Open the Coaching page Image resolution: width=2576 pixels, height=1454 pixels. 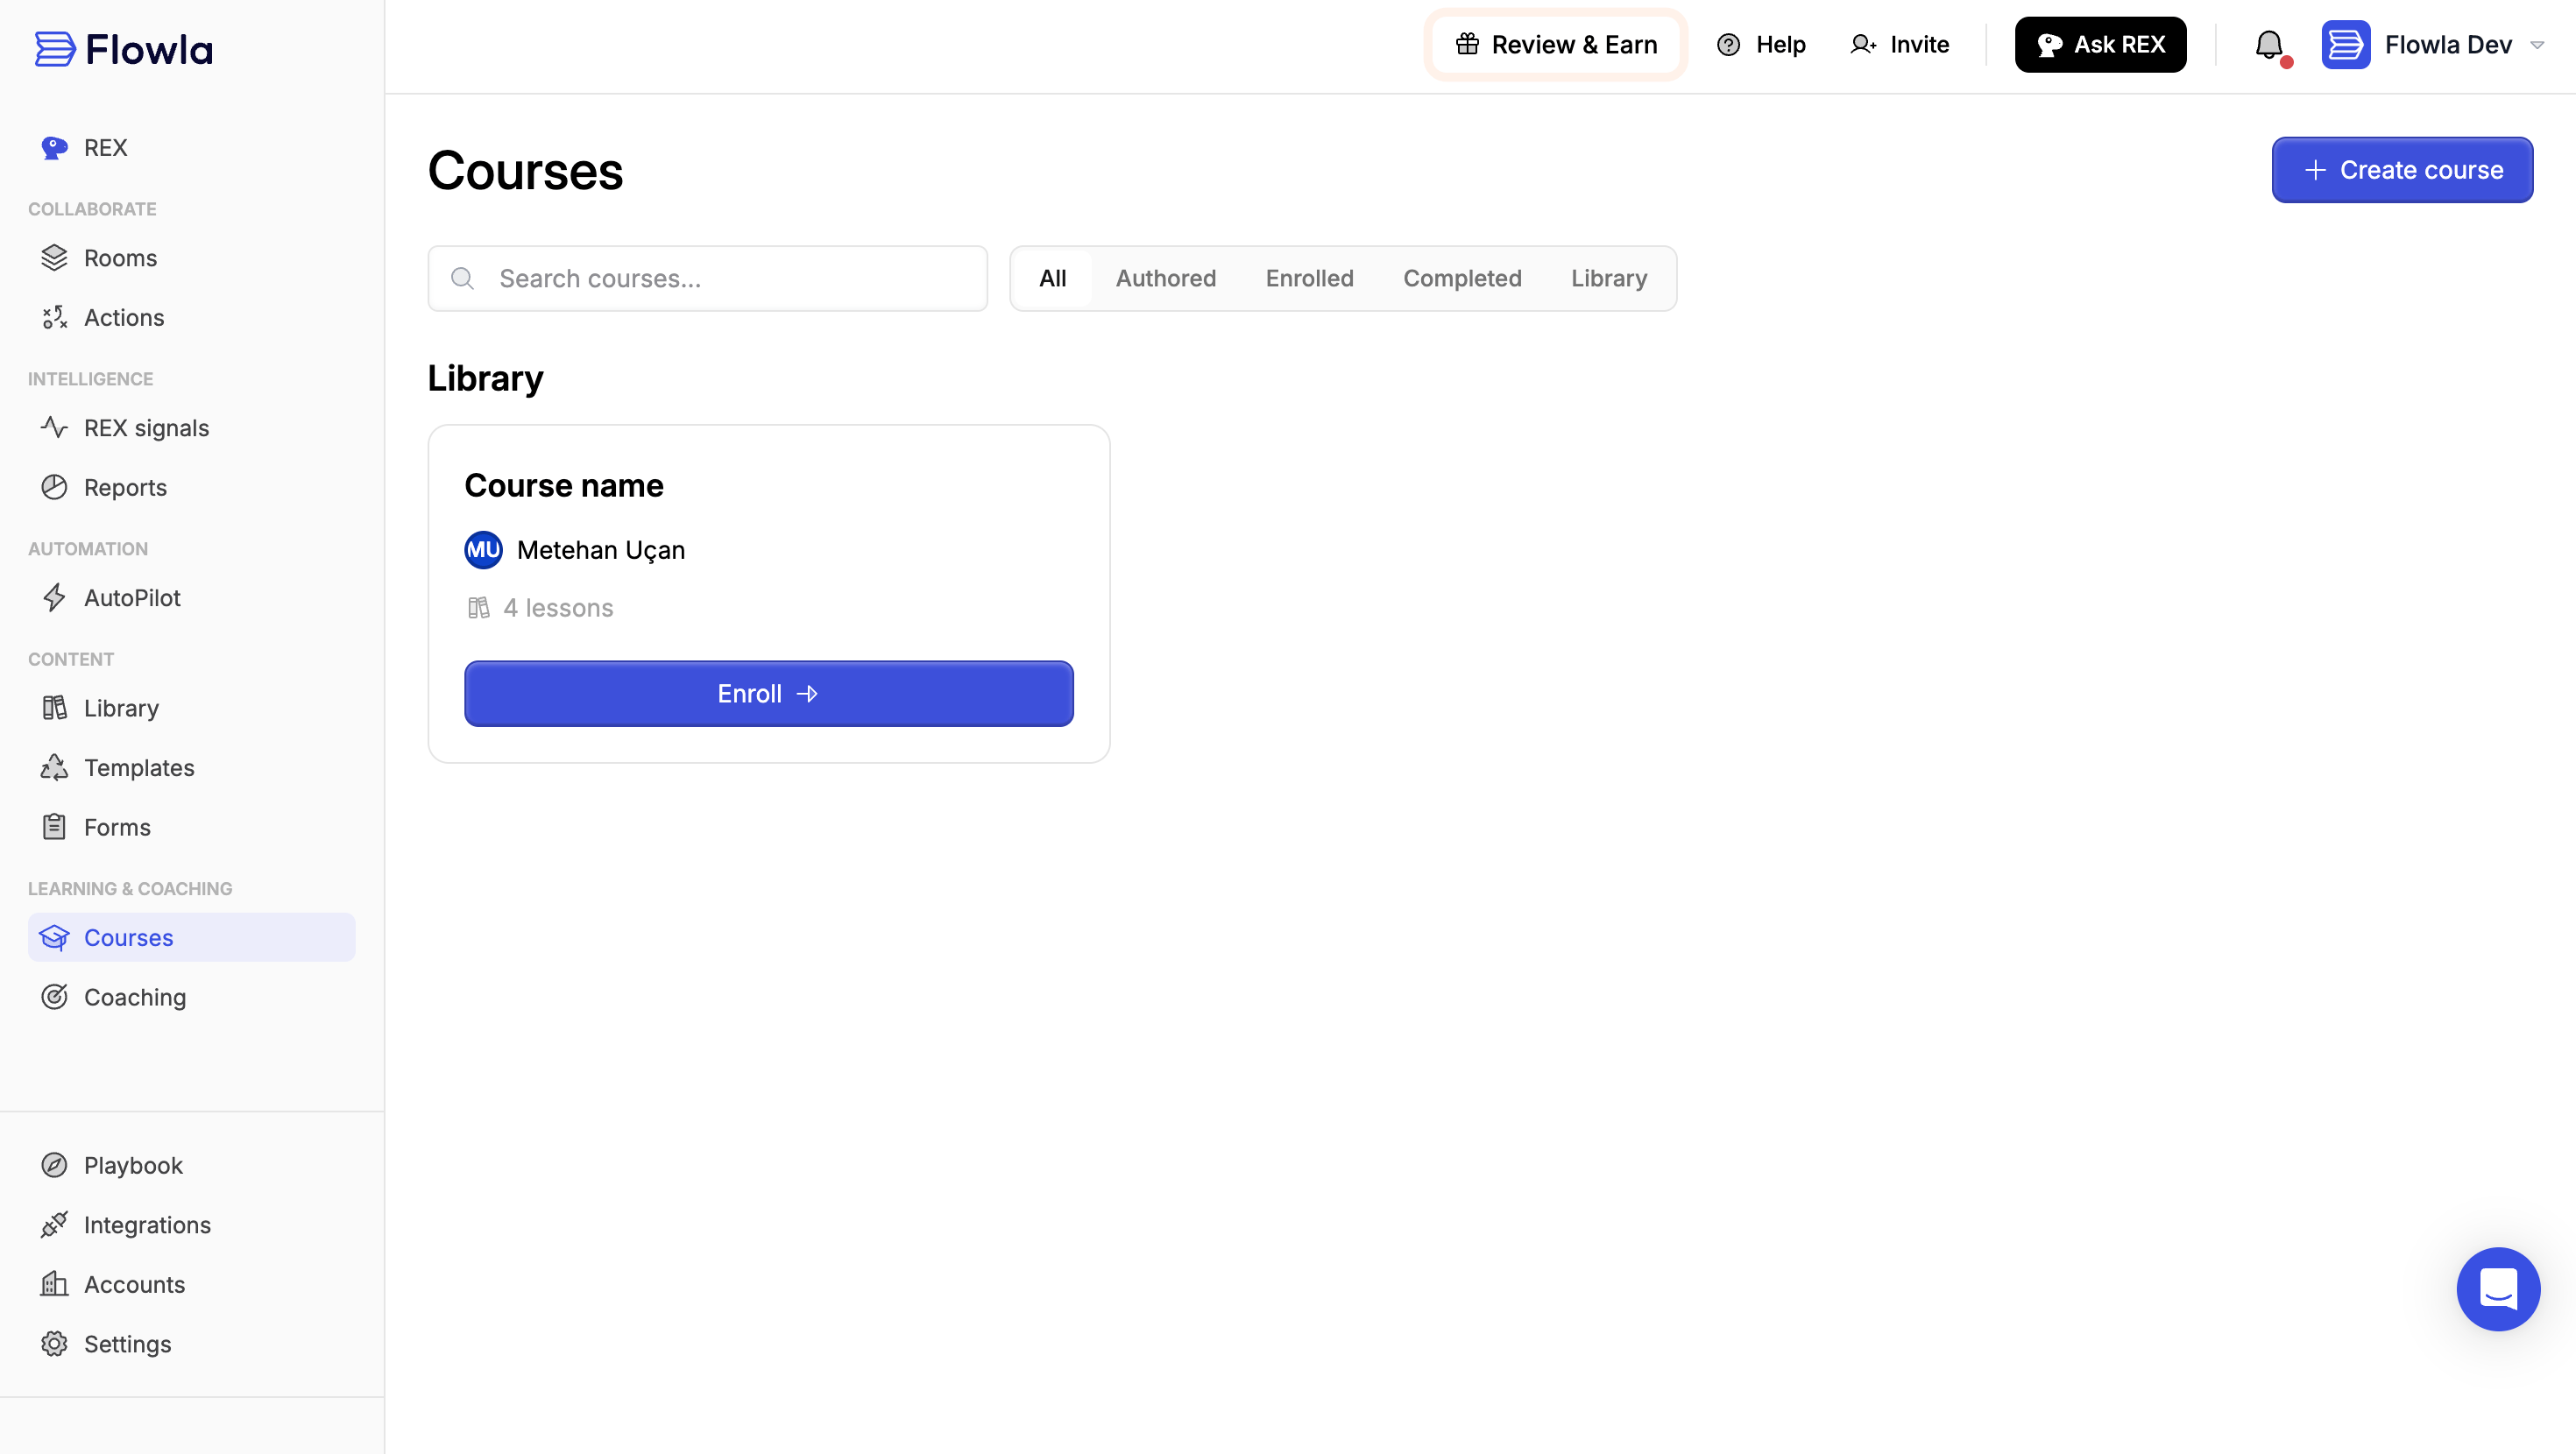(191, 997)
